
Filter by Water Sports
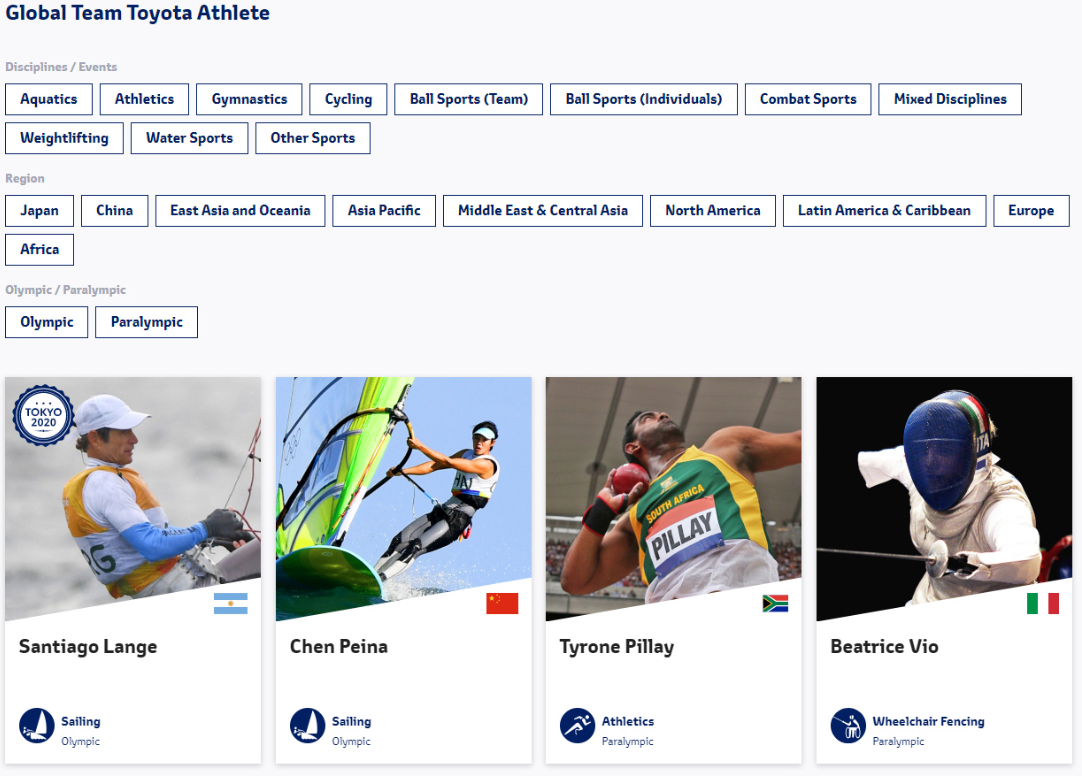pyautogui.click(x=190, y=138)
